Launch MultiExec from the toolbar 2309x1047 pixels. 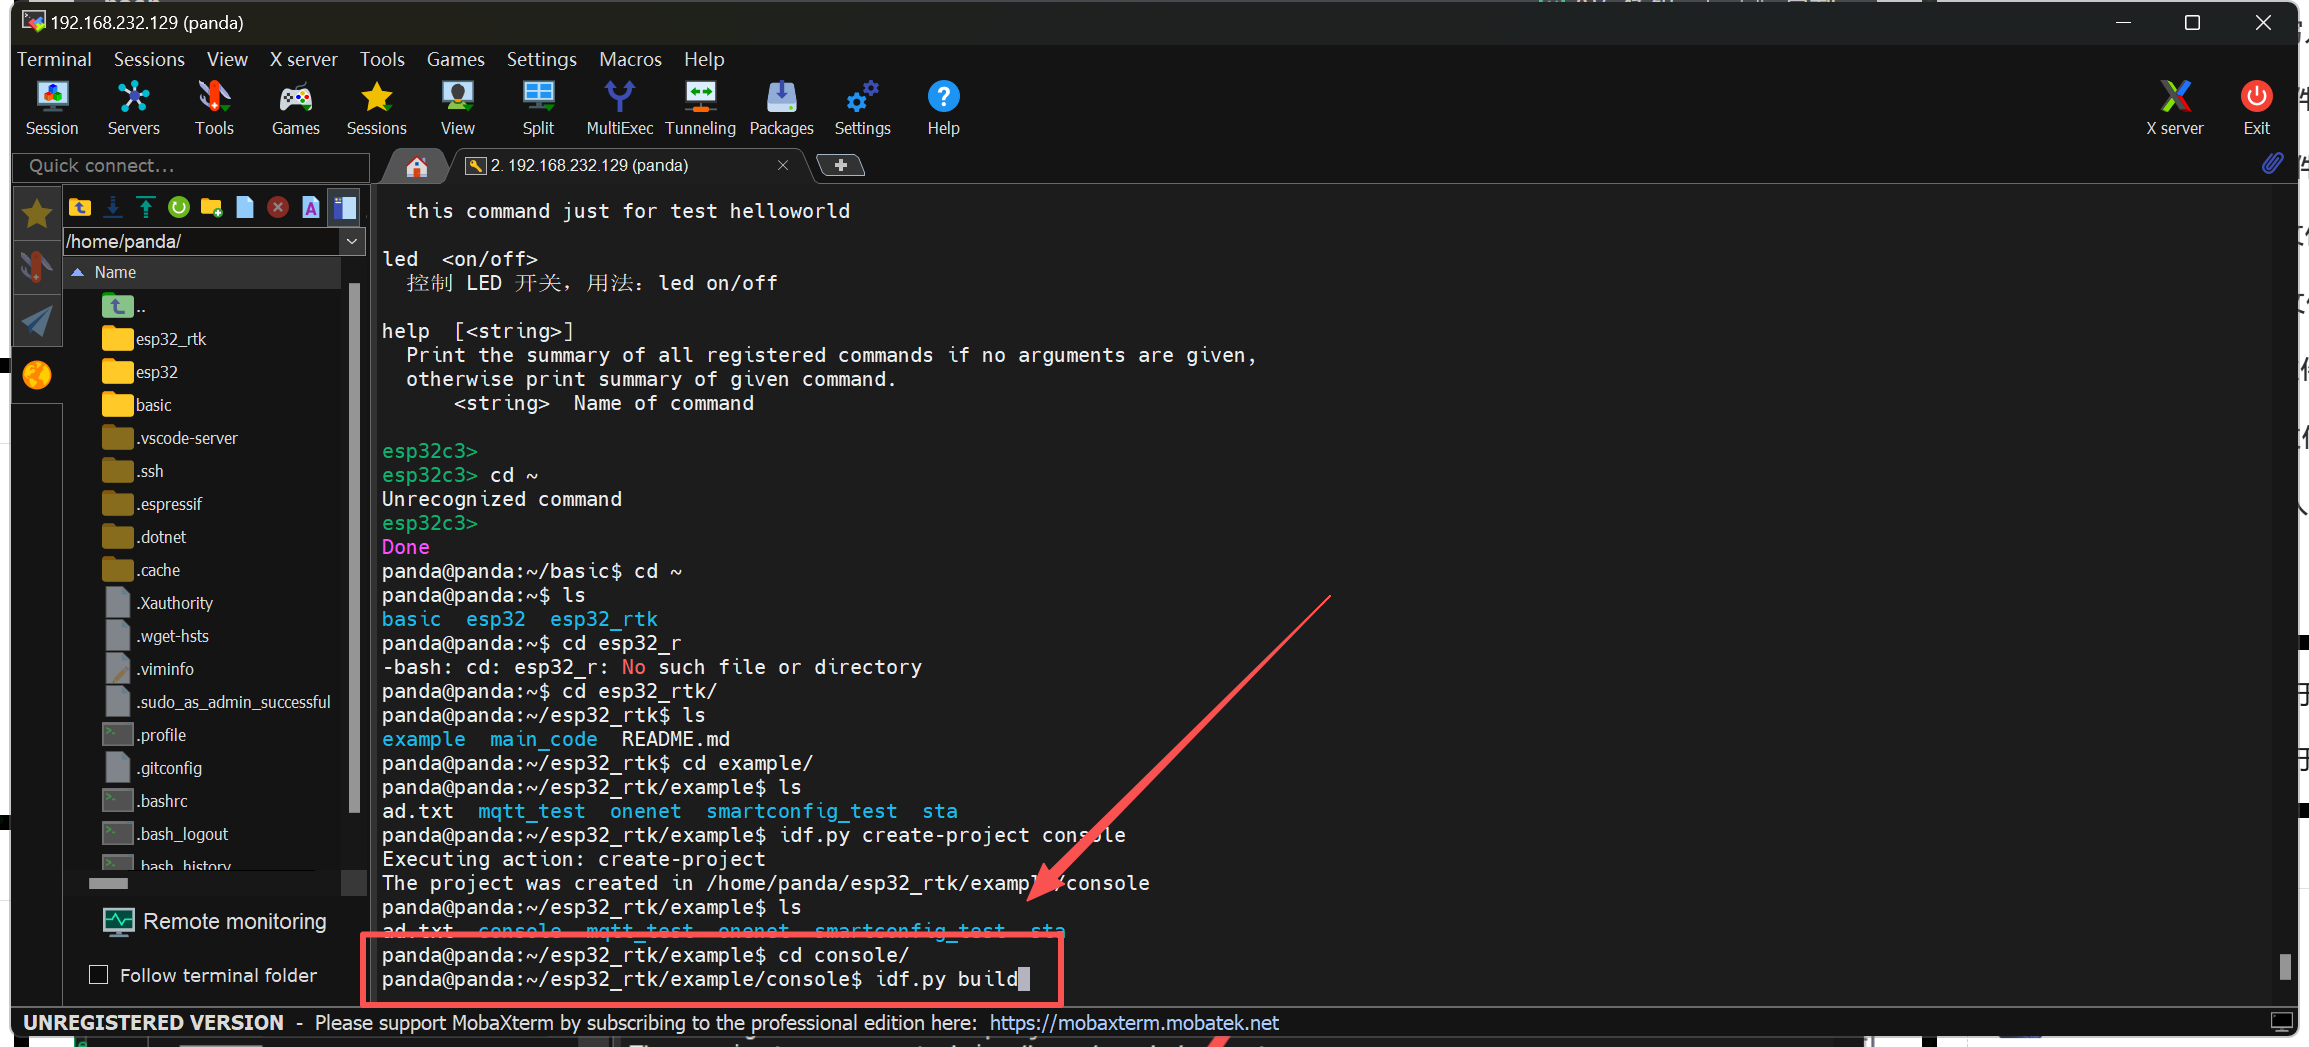(619, 108)
